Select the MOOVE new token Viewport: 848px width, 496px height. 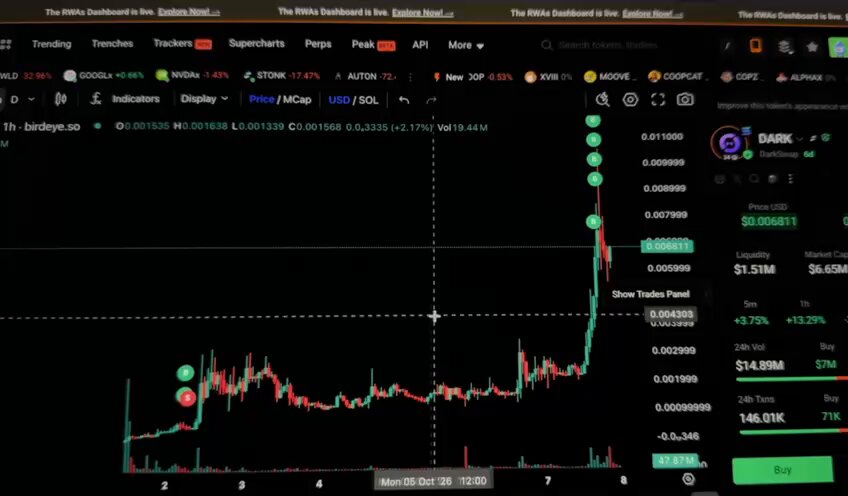click(x=610, y=77)
